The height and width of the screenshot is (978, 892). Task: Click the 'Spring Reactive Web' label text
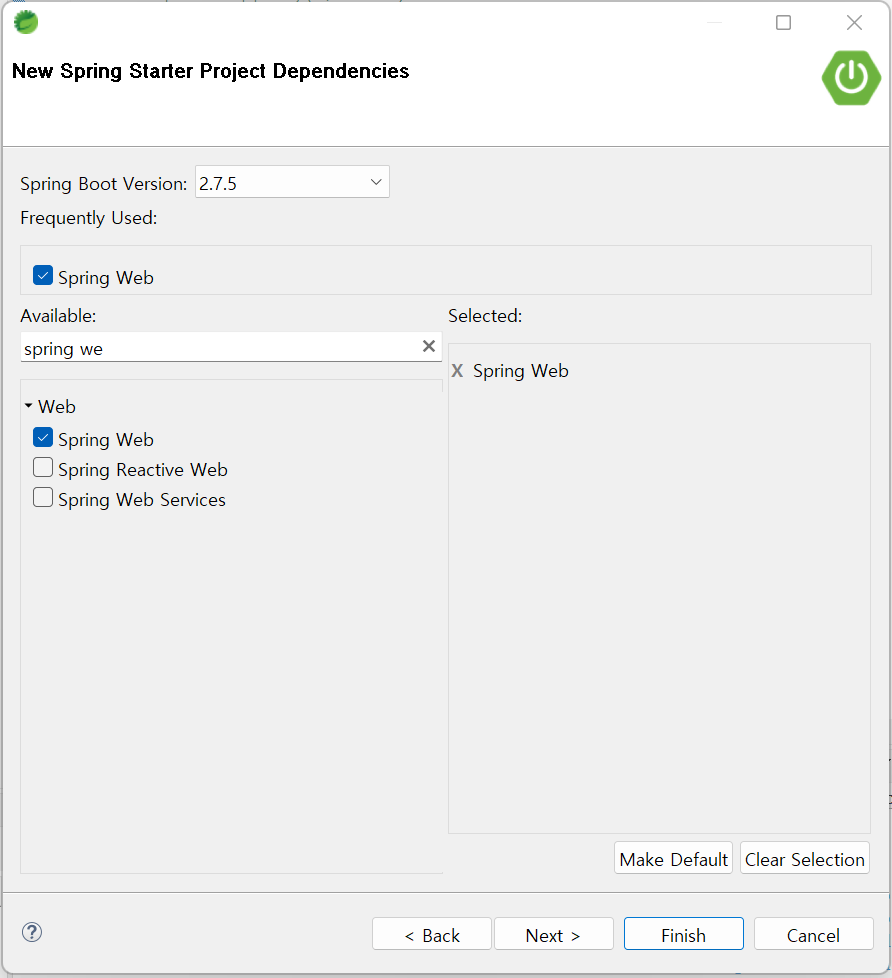pos(143,470)
